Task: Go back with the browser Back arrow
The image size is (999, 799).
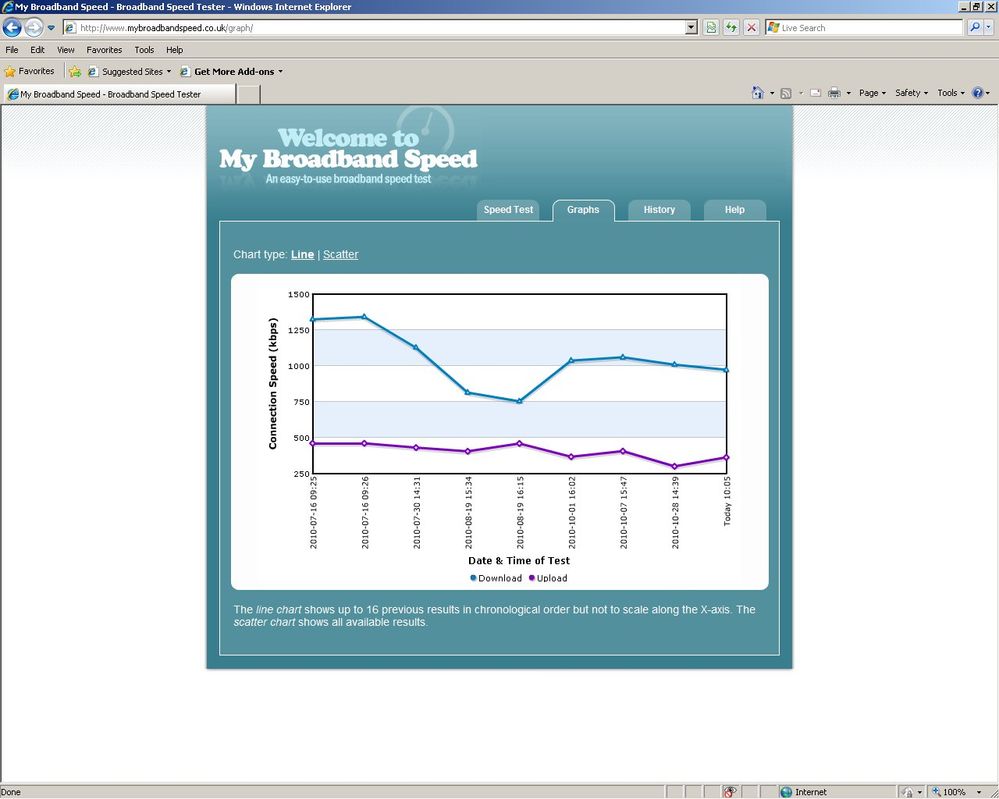Action: coord(12,27)
